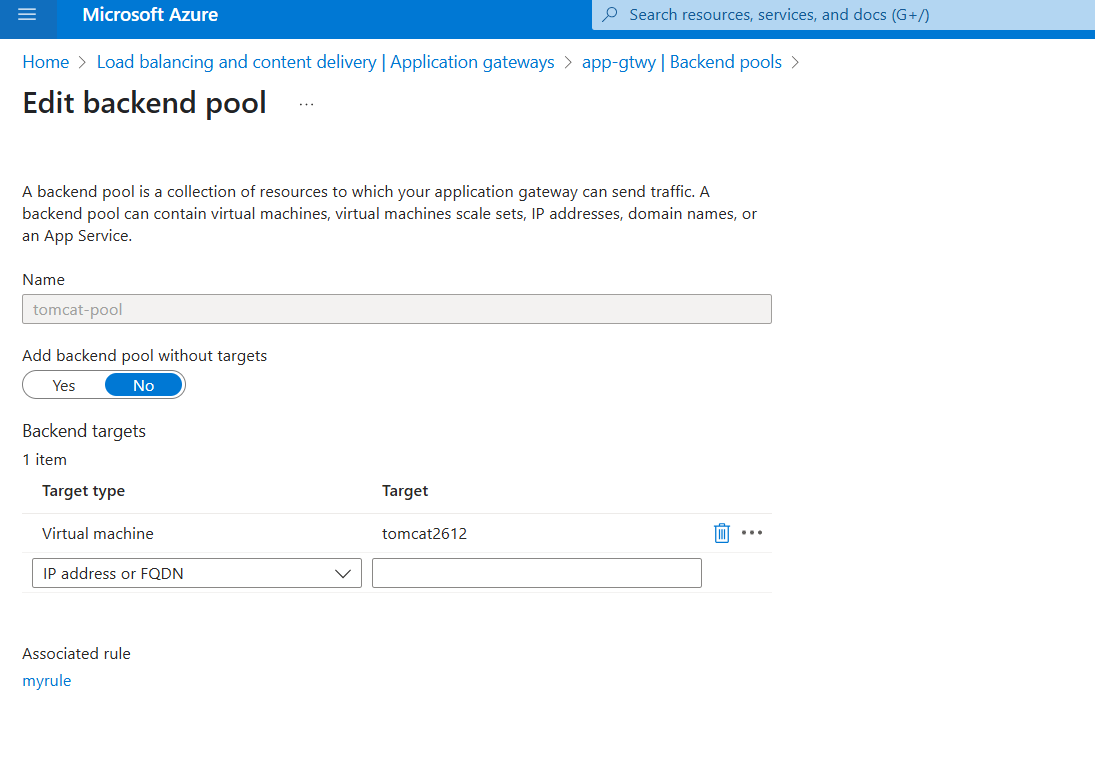
Task: Click the Microsoft Azure title
Action: [150, 15]
